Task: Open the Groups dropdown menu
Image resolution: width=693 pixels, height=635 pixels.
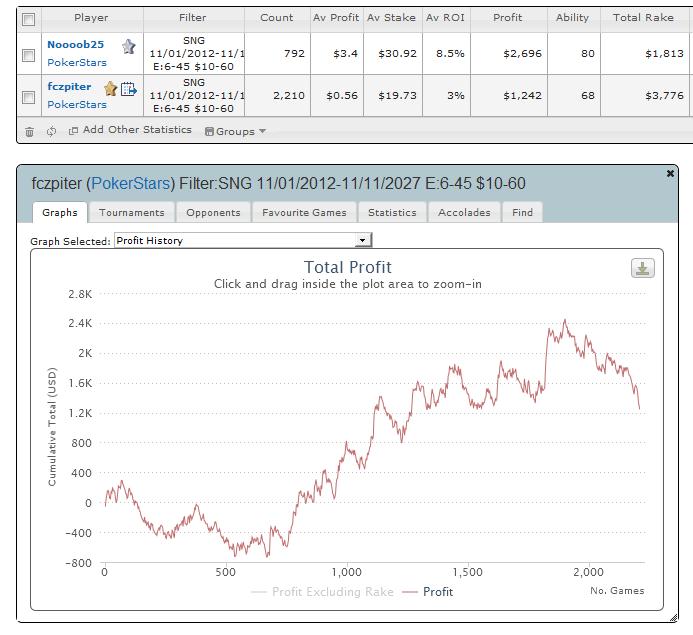Action: [235, 131]
